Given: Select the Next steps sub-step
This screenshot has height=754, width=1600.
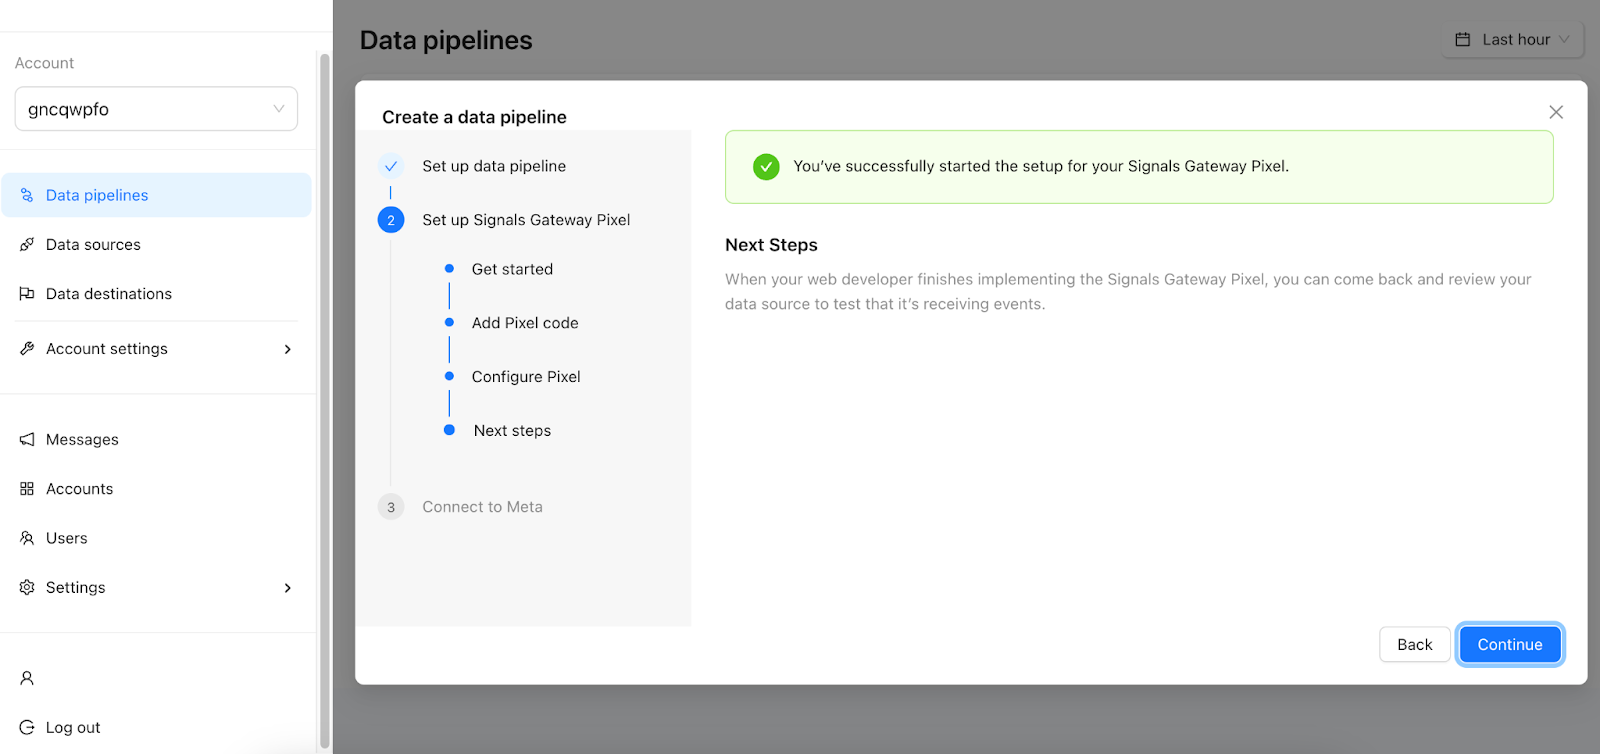Looking at the screenshot, I should (512, 431).
